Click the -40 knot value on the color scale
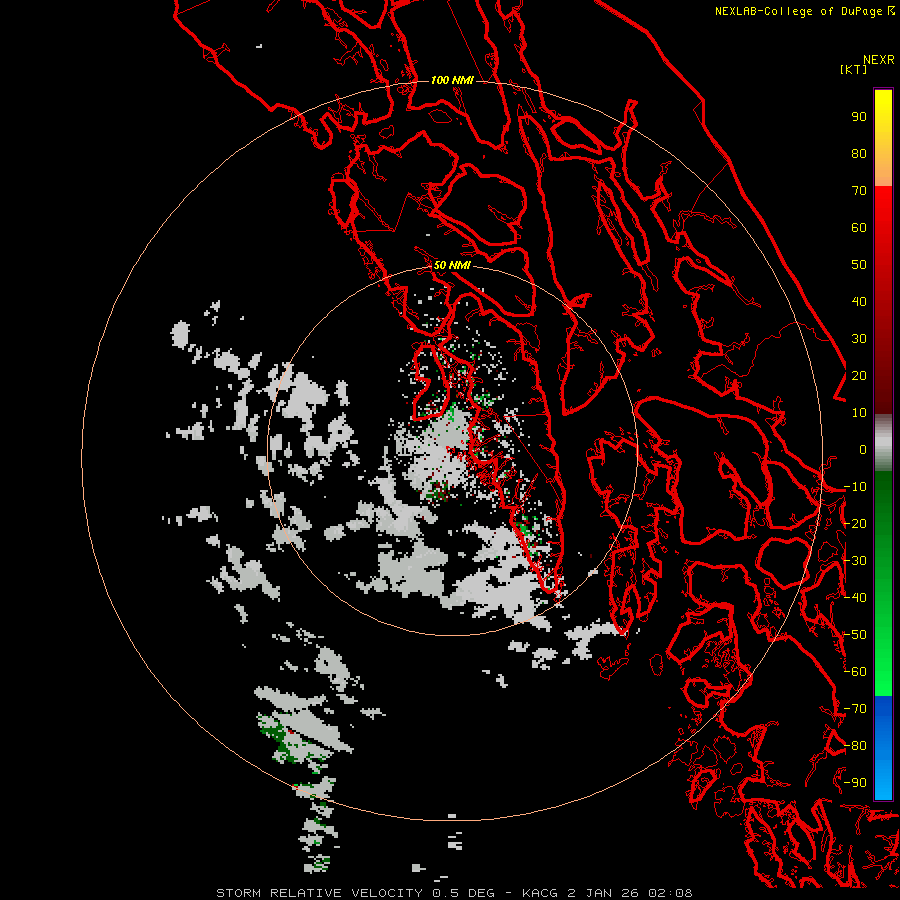 point(855,598)
